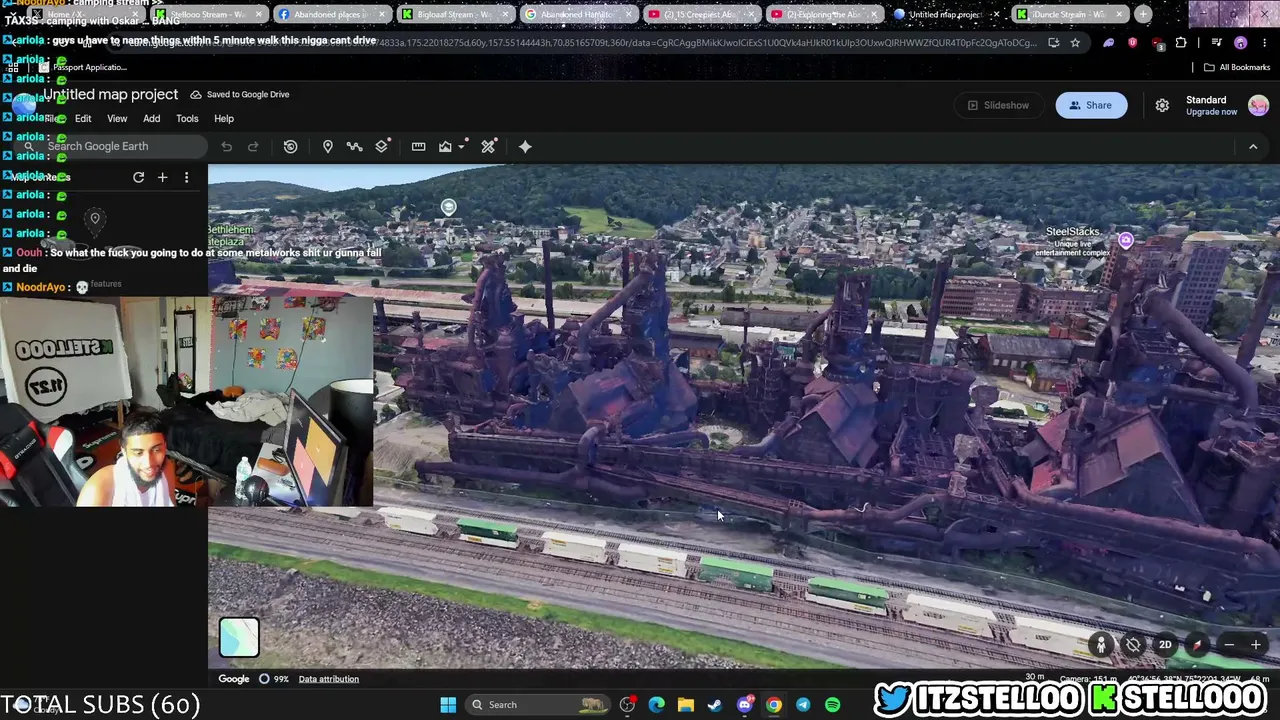Viewport: 1280px width, 720px height.
Task: Click the Untitled map project title
Action: 110,94
